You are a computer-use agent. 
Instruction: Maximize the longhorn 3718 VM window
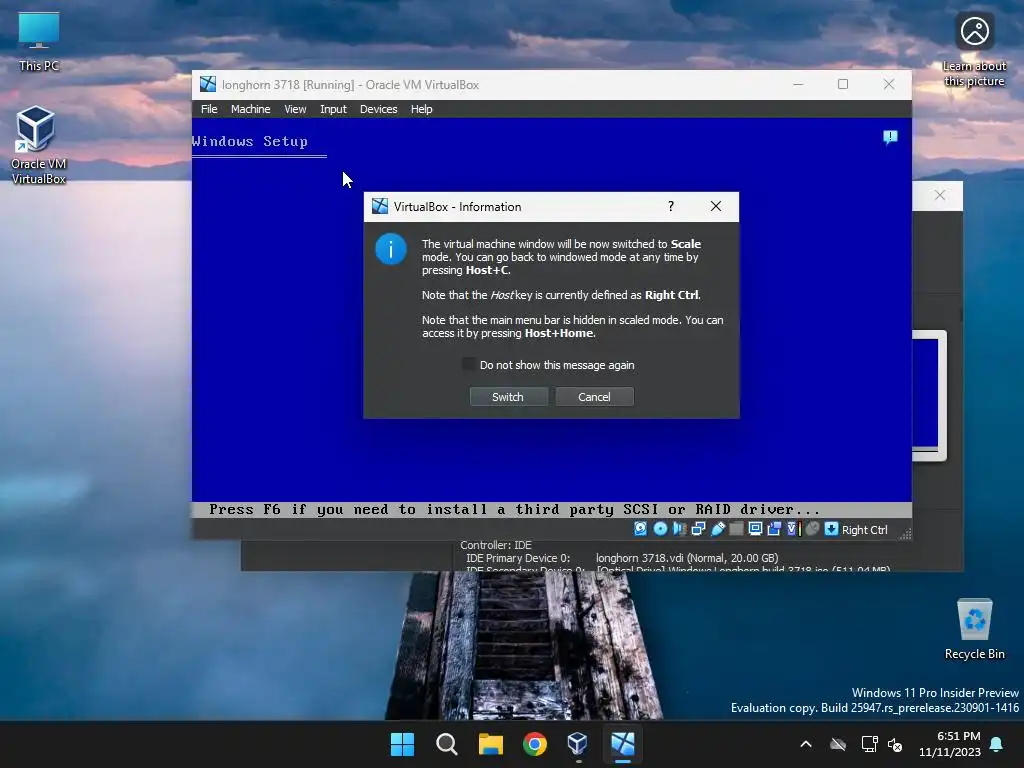point(843,84)
